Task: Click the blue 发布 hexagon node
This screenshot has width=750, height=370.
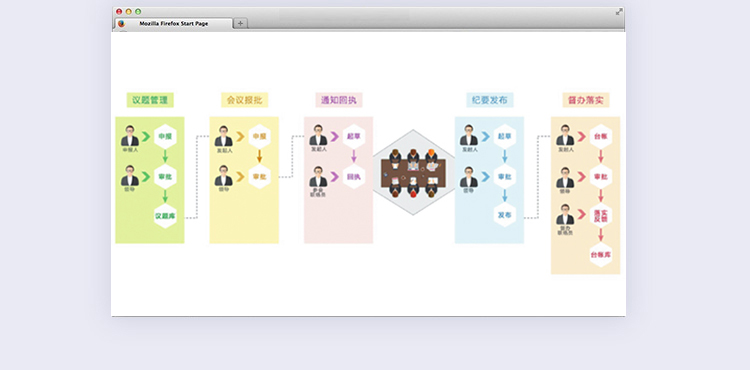Action: (505, 215)
